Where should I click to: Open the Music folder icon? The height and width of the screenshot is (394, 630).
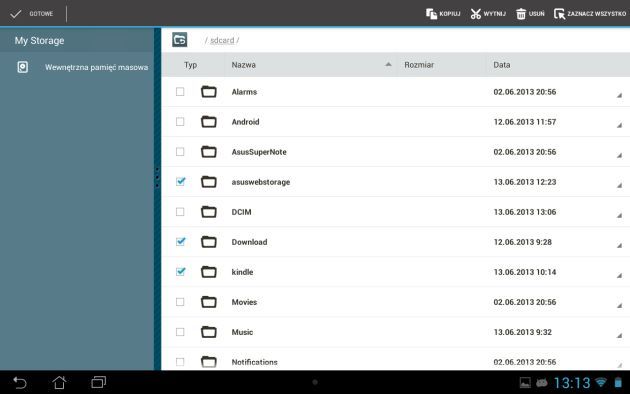[x=209, y=332]
